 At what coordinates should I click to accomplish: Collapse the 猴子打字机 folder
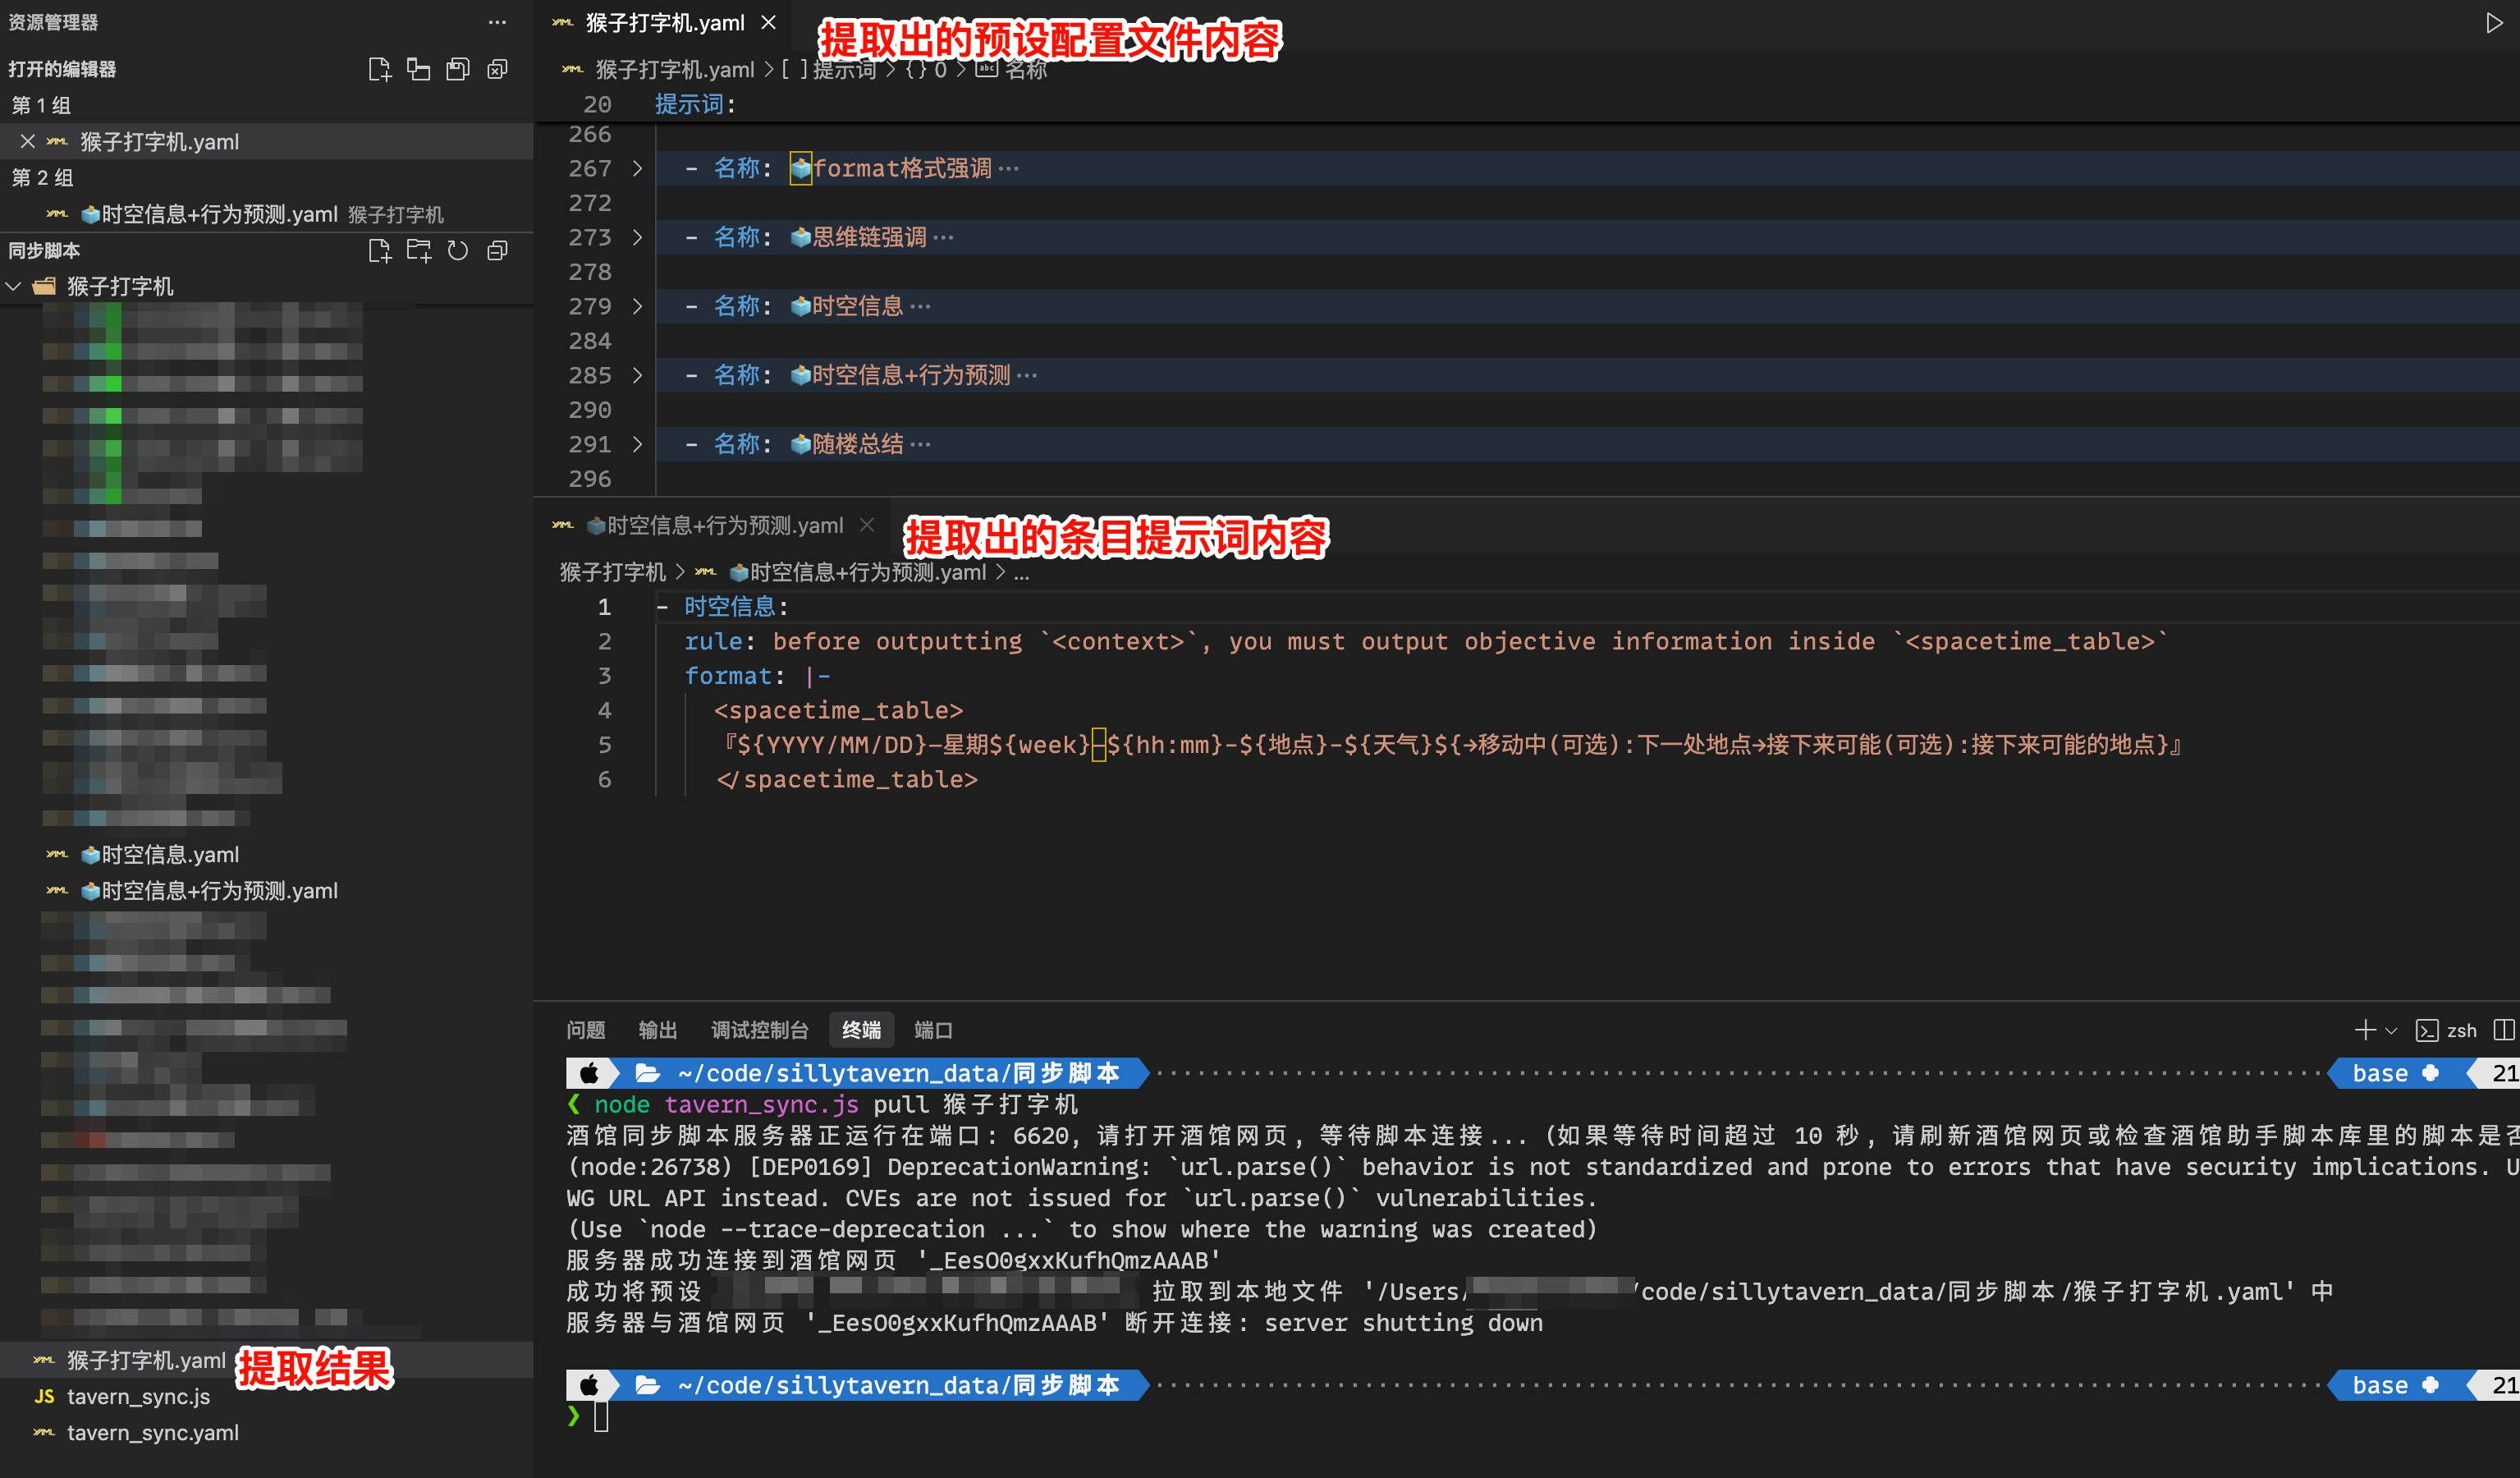[14, 287]
